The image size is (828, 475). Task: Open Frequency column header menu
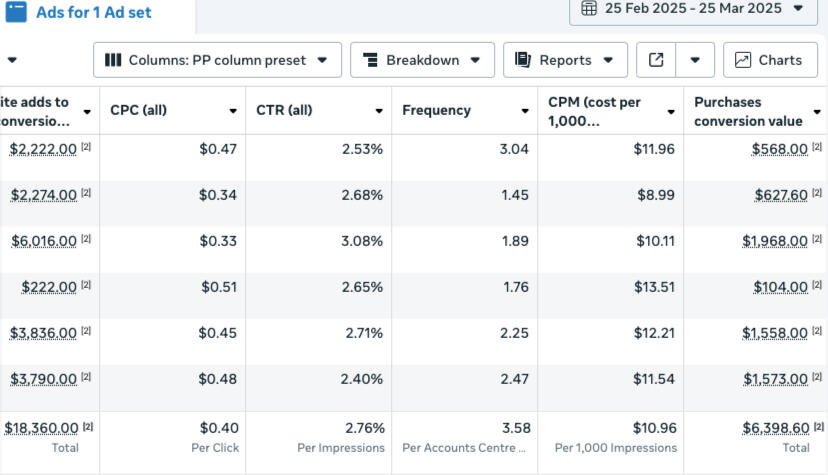click(525, 111)
